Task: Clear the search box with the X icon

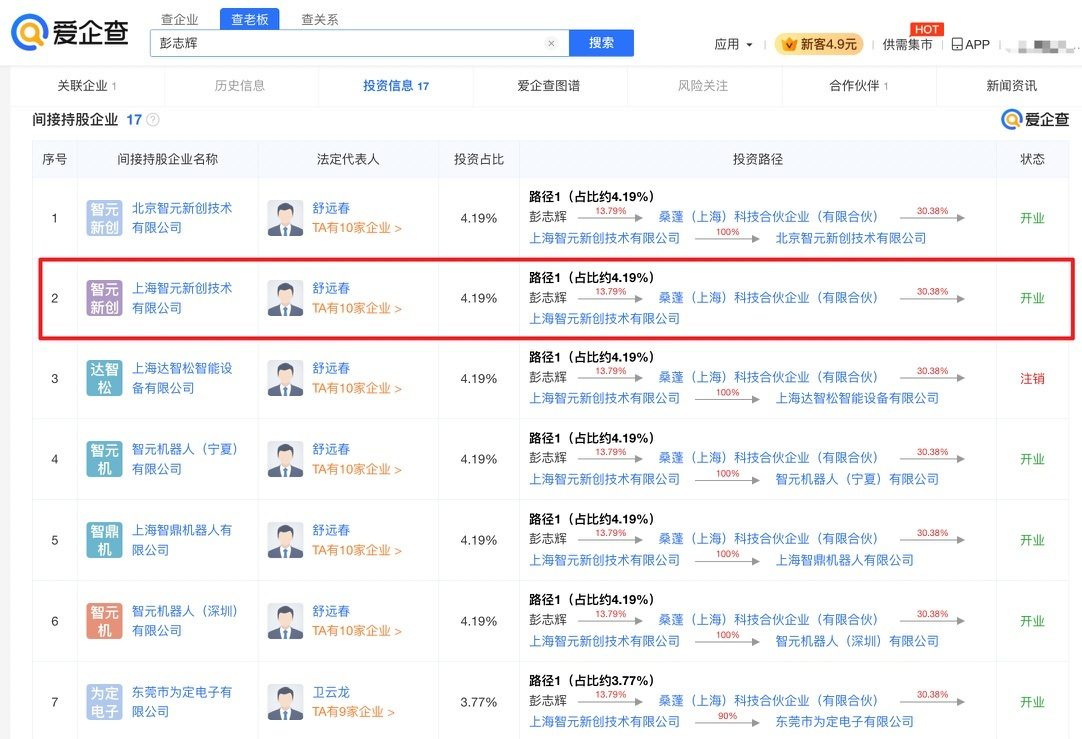Action: pyautogui.click(x=551, y=44)
